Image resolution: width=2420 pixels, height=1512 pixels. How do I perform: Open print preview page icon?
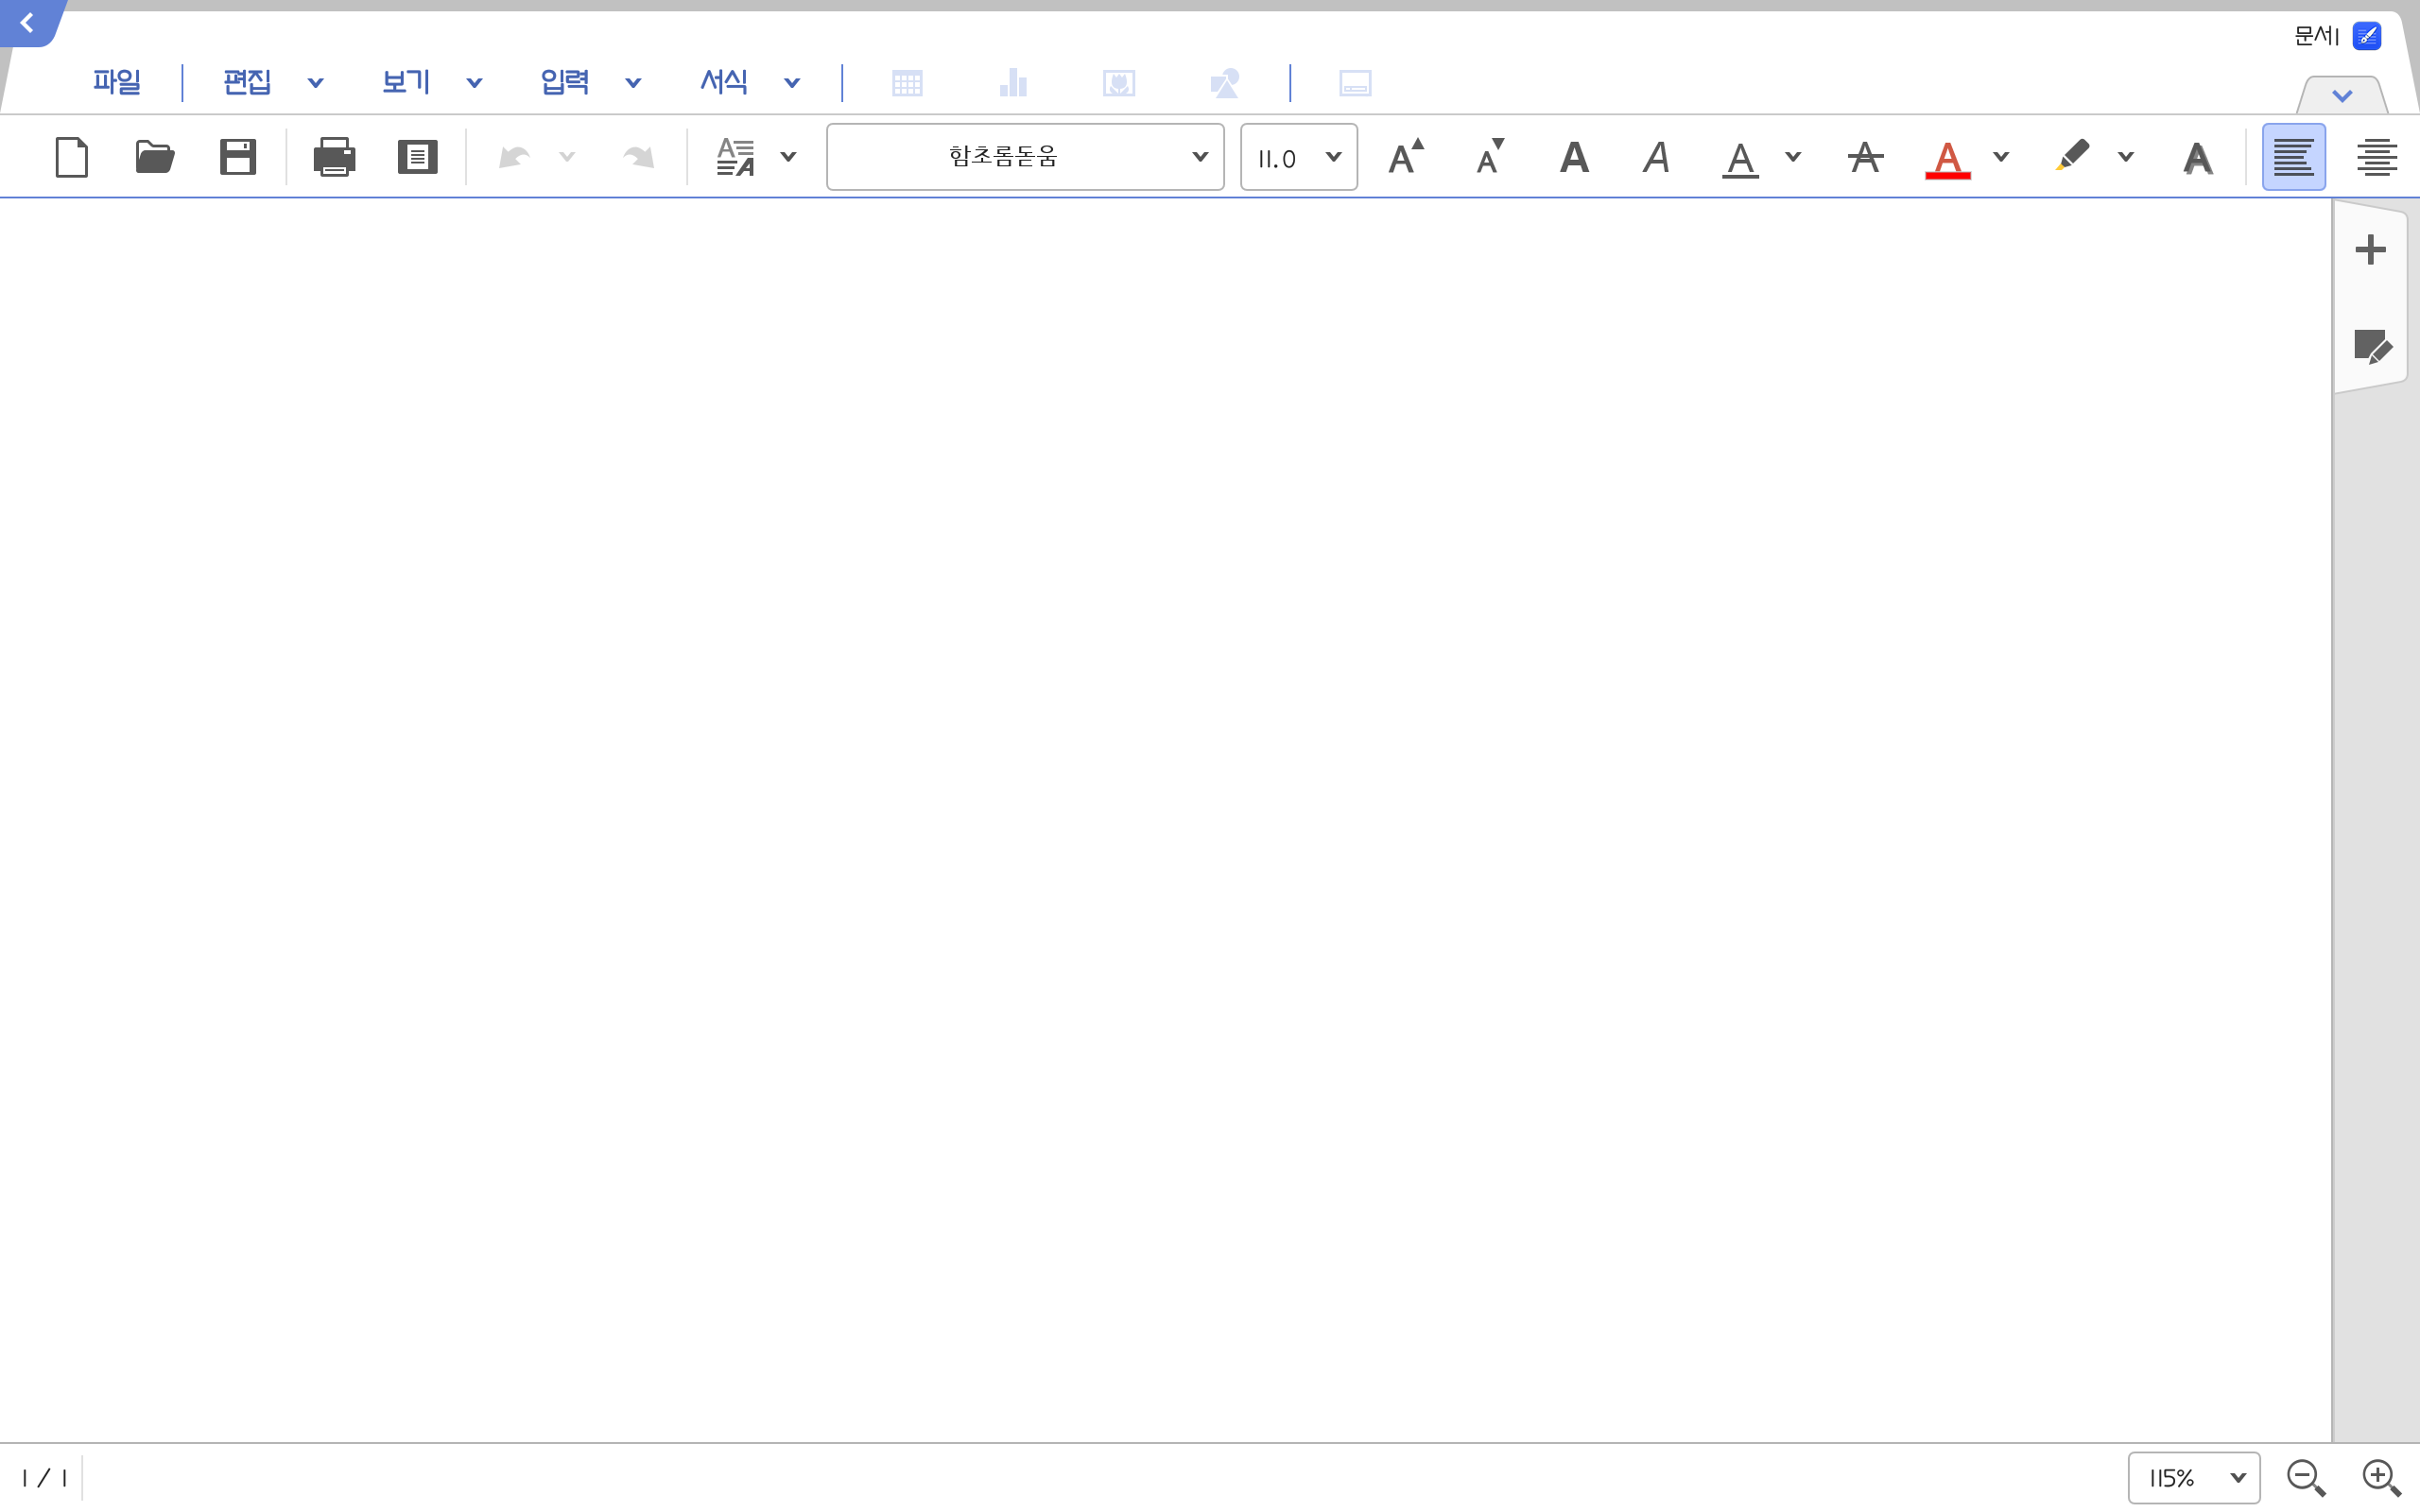[x=417, y=157]
